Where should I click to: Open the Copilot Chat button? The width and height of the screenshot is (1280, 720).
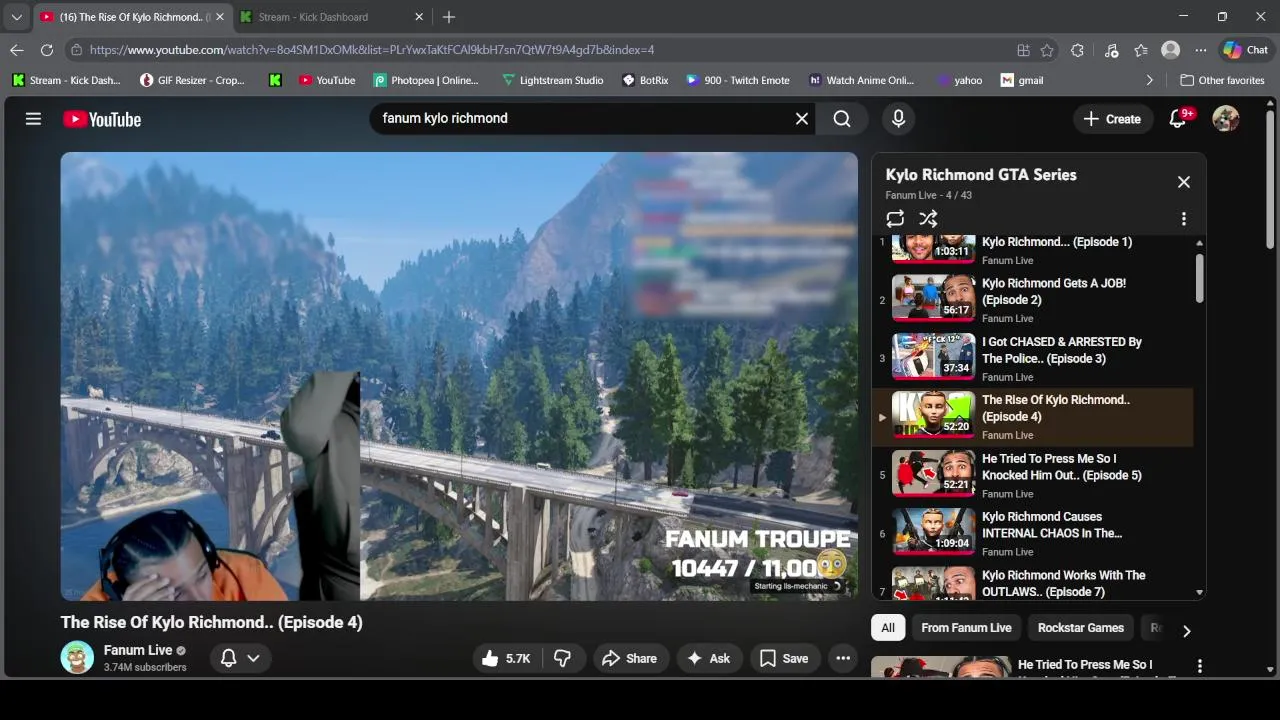click(1246, 50)
